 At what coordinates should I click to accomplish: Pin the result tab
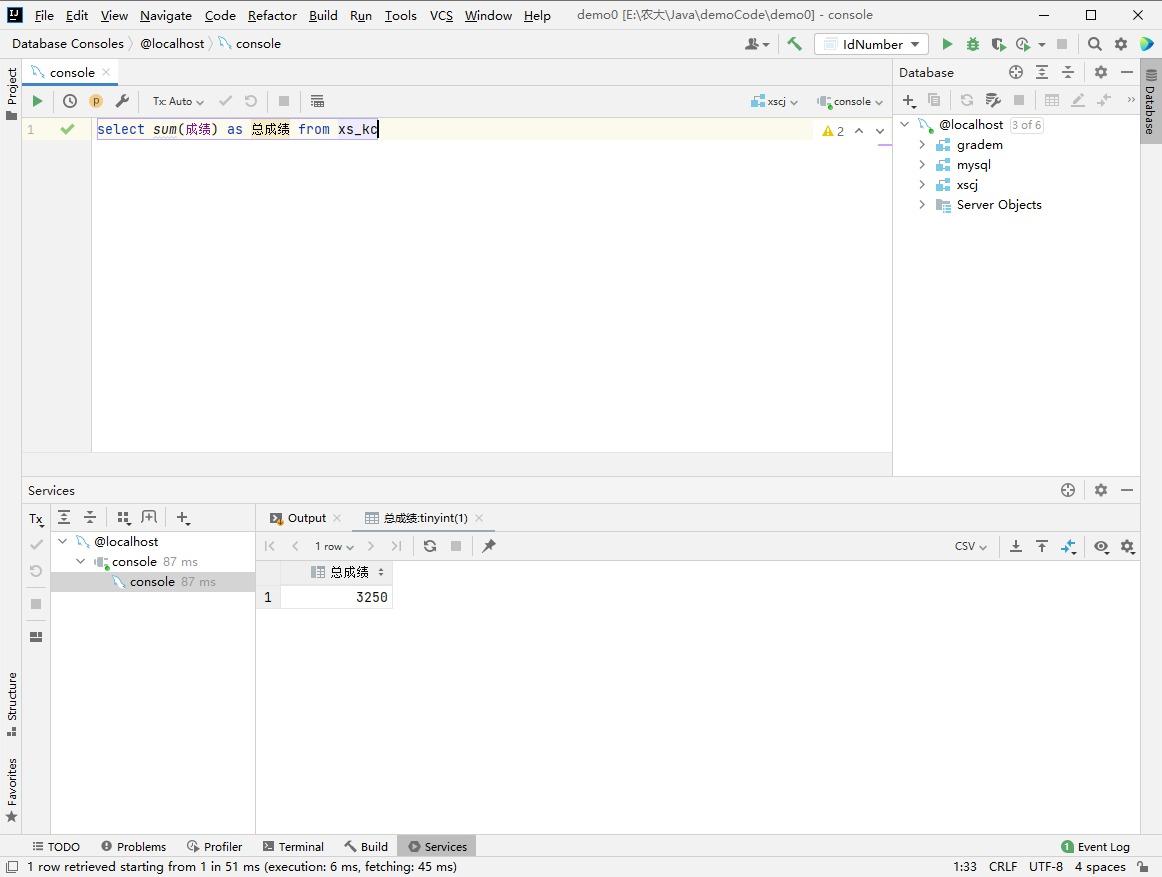click(489, 546)
